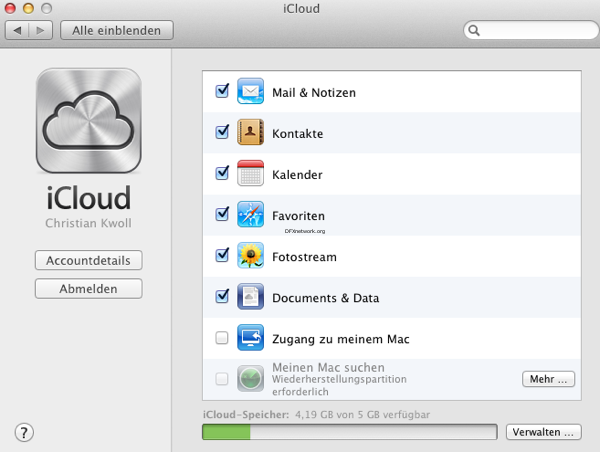Screen dimensions: 600x452
Task: Click the Kontakte label
Action: point(297,134)
